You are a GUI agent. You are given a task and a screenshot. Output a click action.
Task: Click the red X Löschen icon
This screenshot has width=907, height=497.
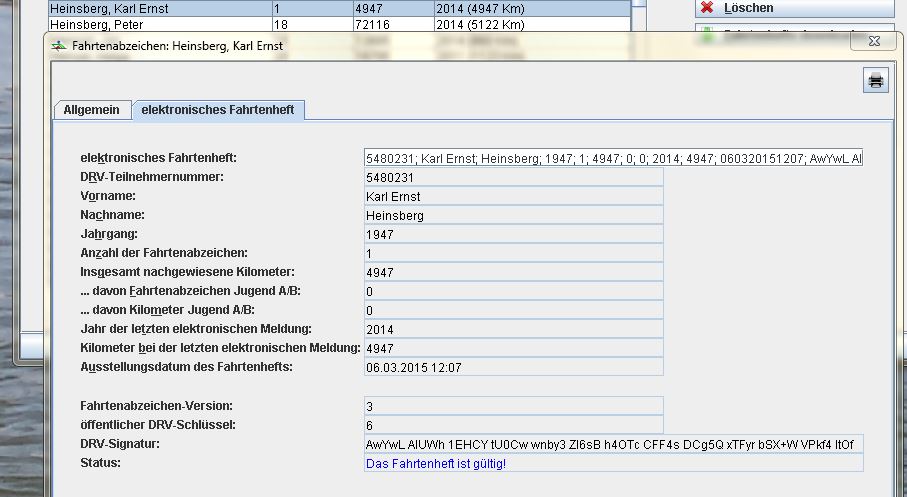(x=708, y=8)
